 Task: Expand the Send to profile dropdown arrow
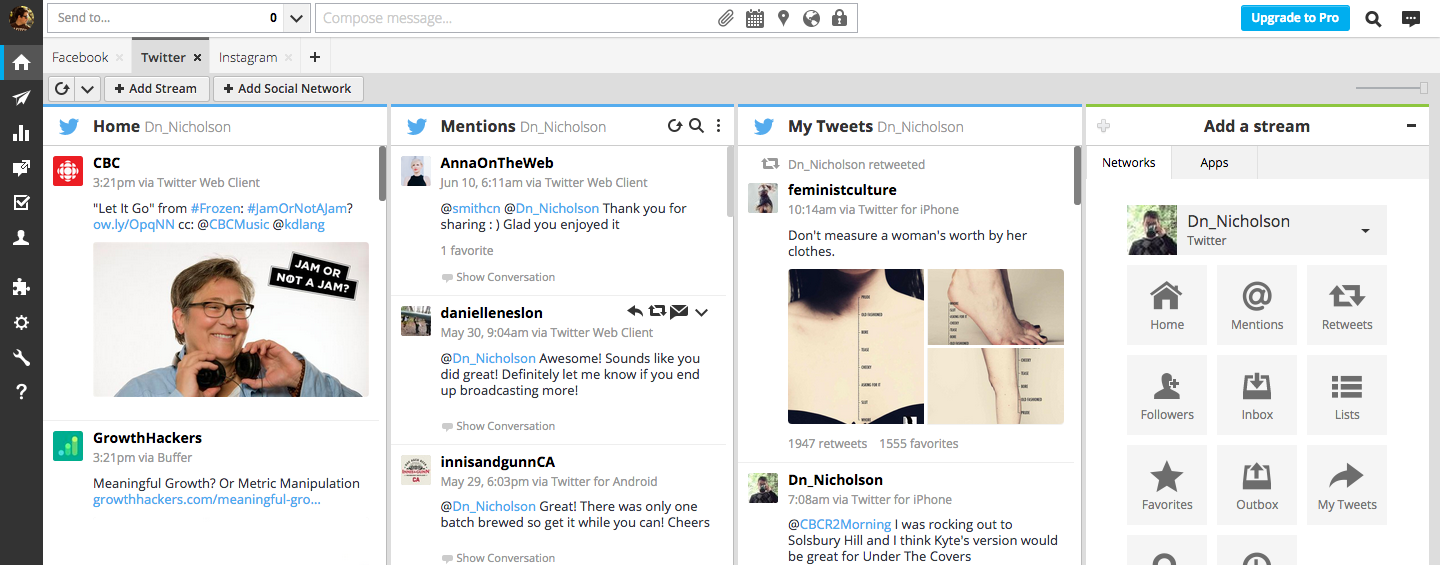coord(297,18)
